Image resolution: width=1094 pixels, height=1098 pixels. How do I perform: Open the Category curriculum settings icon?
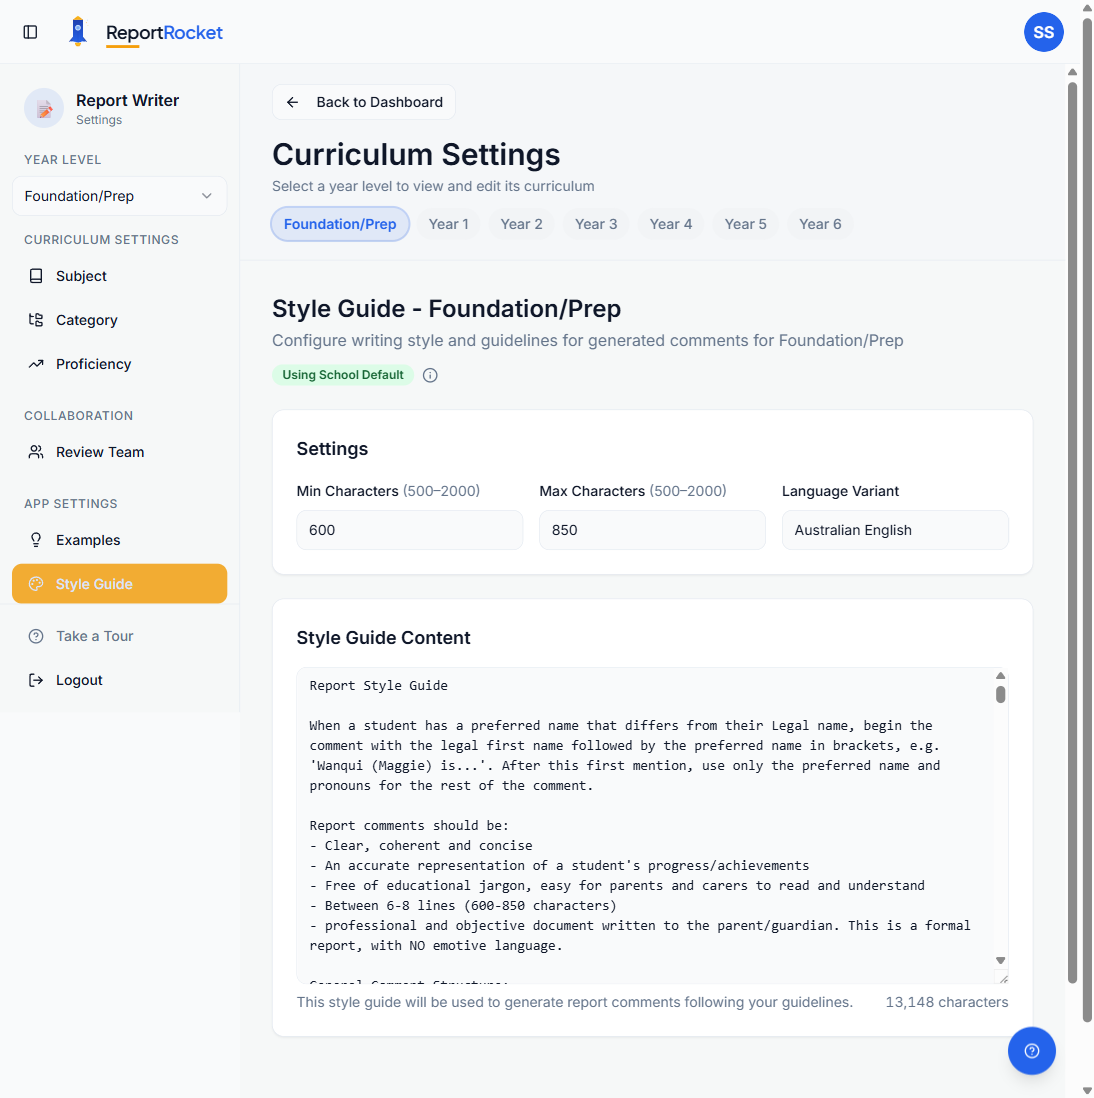(36, 320)
